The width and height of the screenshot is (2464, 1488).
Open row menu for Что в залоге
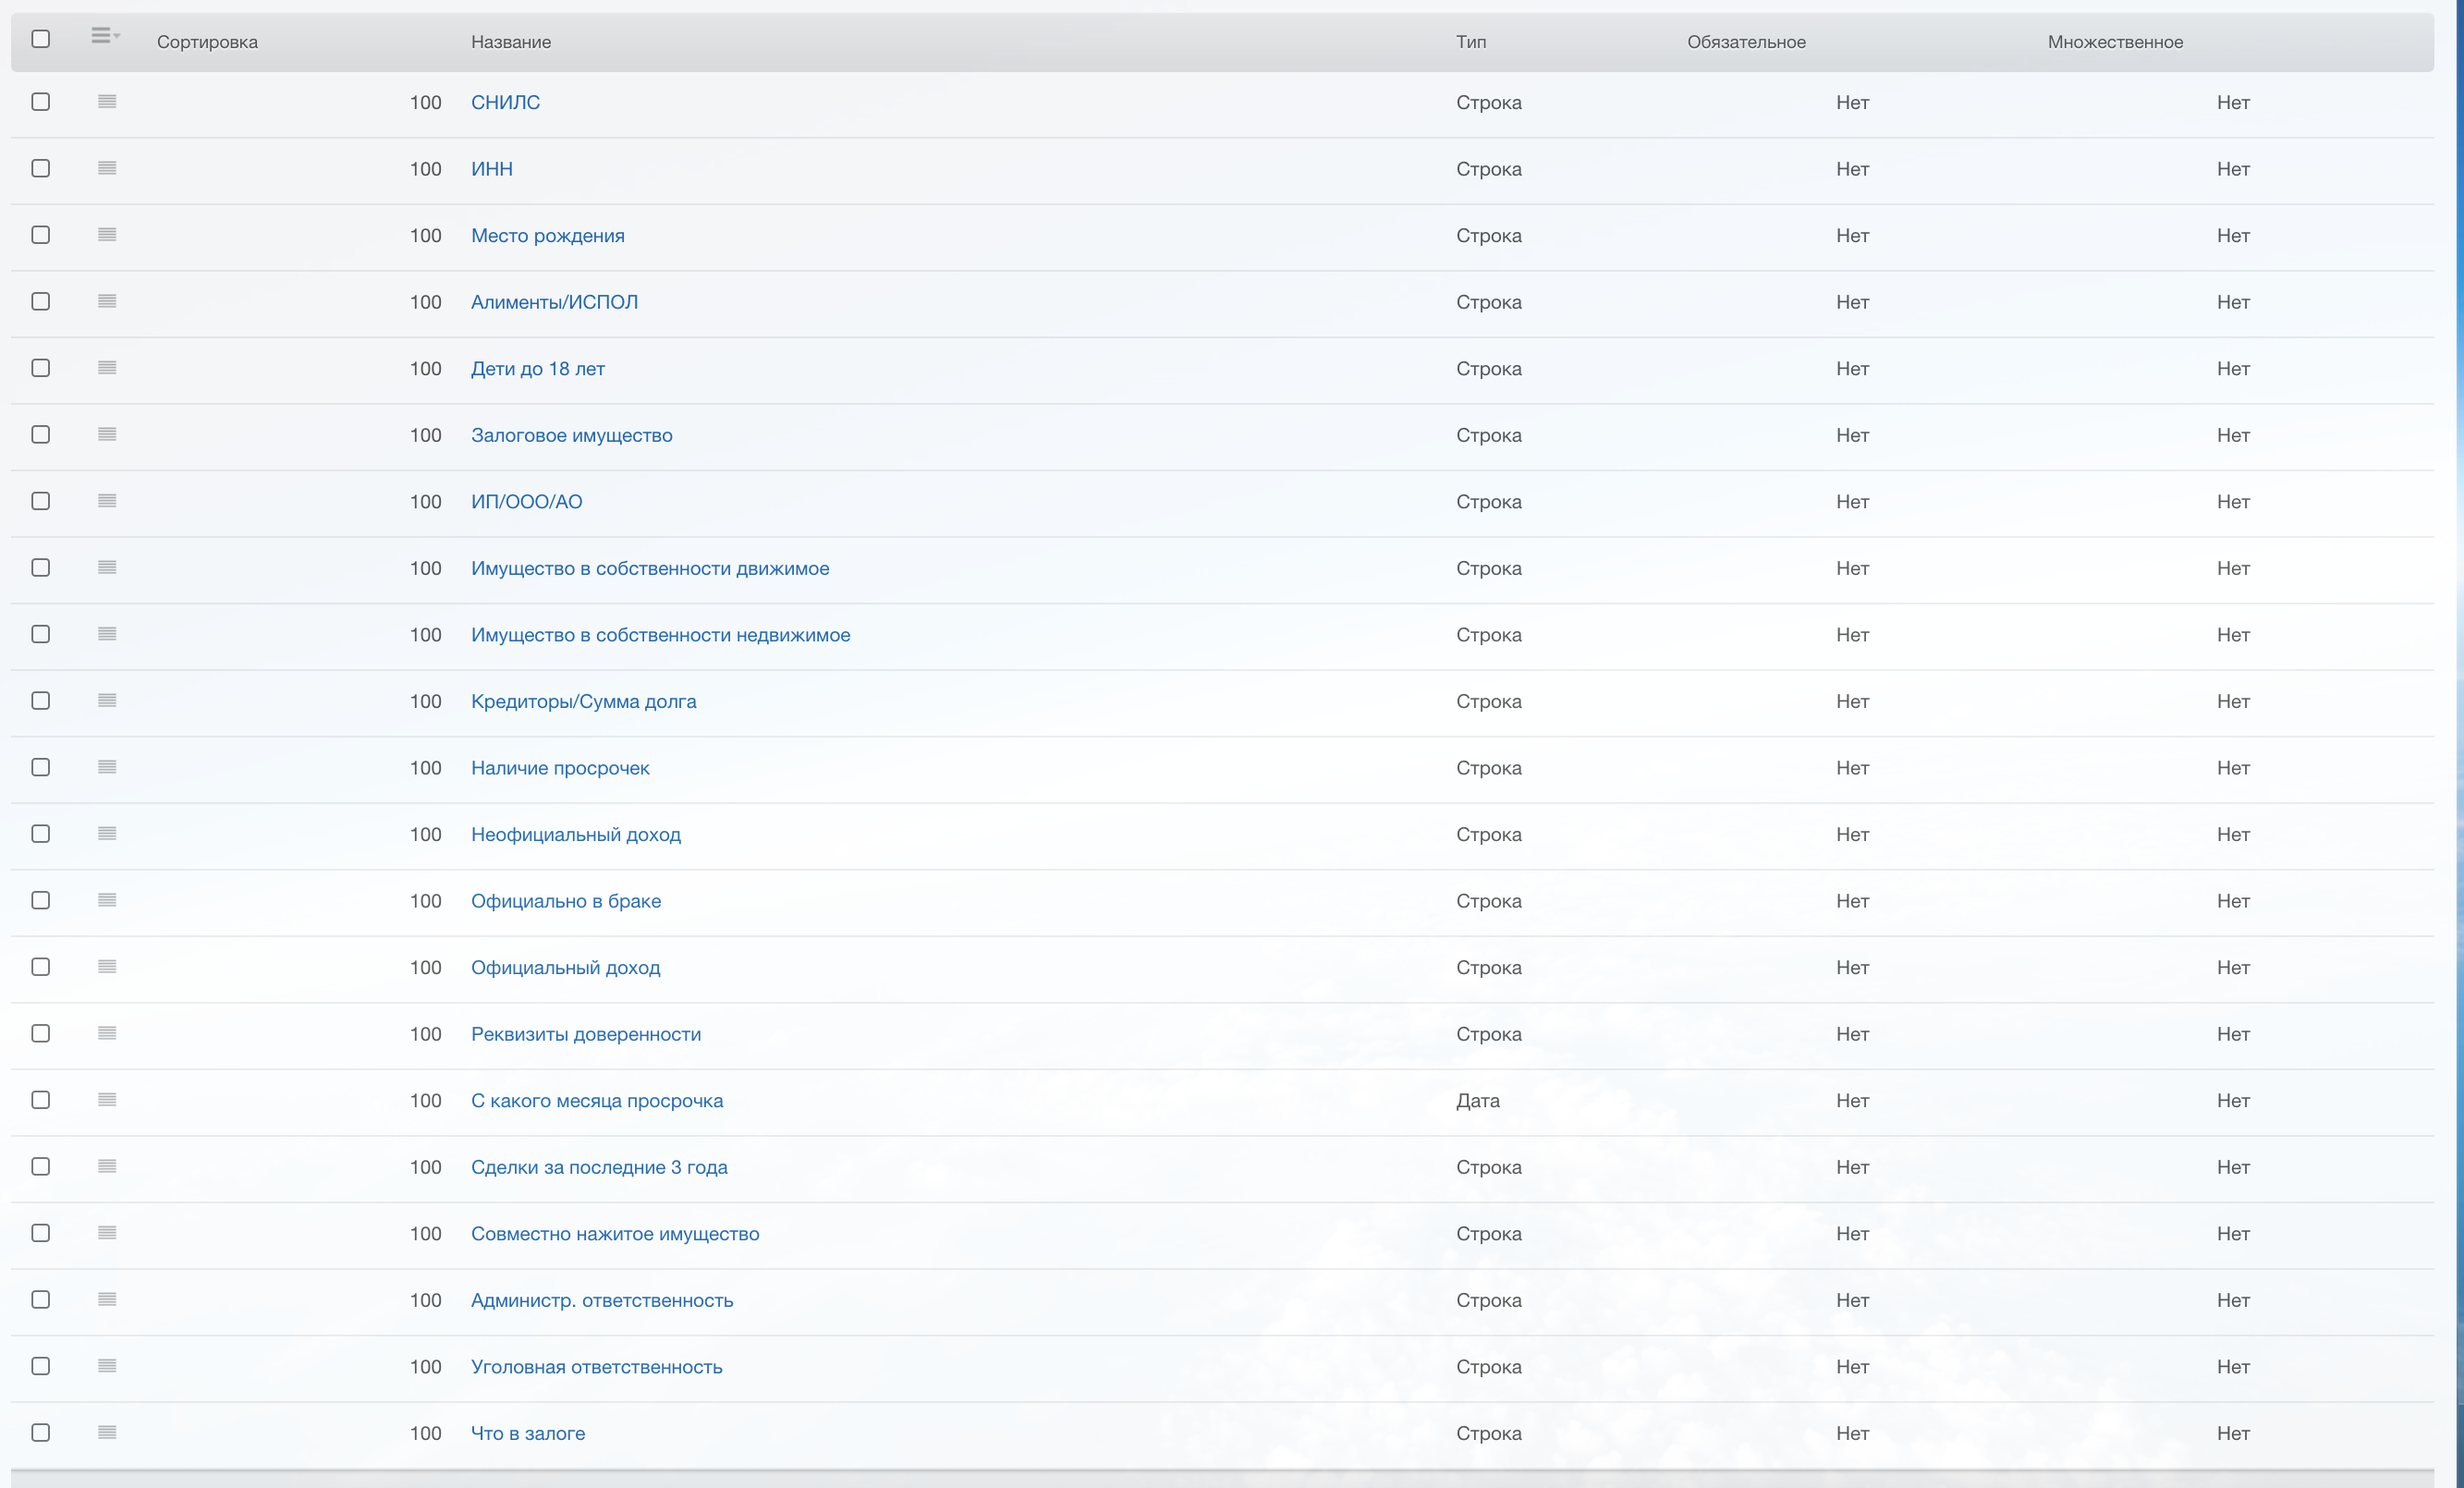[107, 1432]
